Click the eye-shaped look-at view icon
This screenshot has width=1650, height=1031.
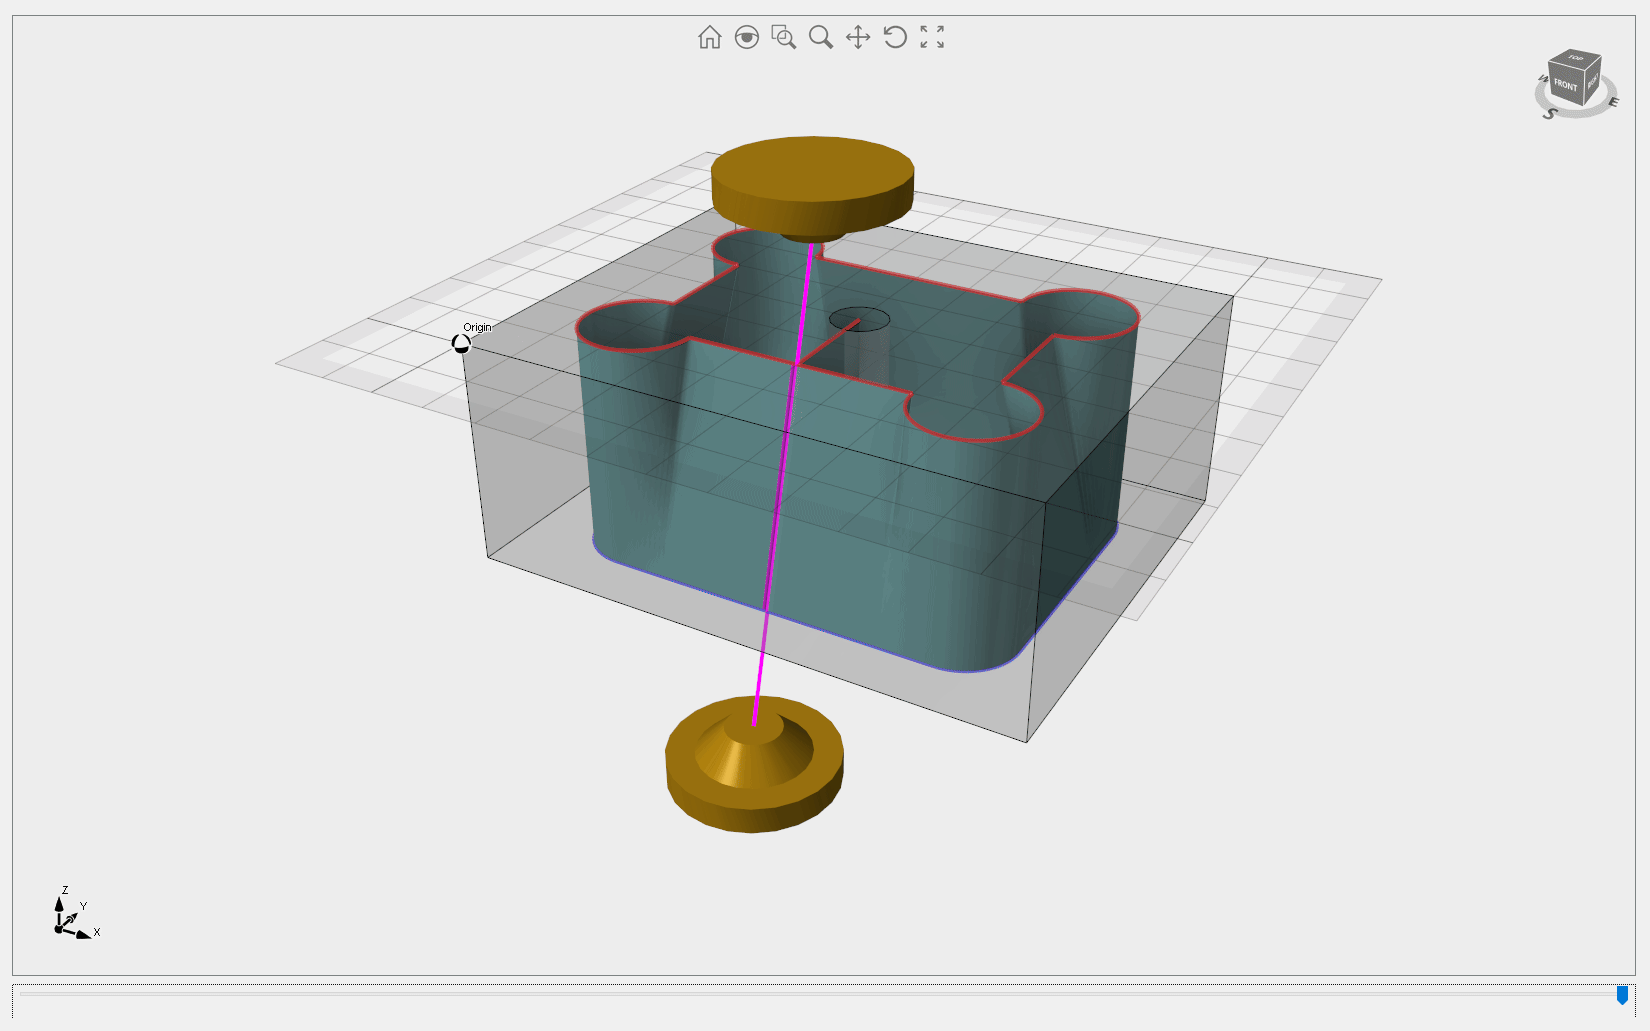point(746,38)
